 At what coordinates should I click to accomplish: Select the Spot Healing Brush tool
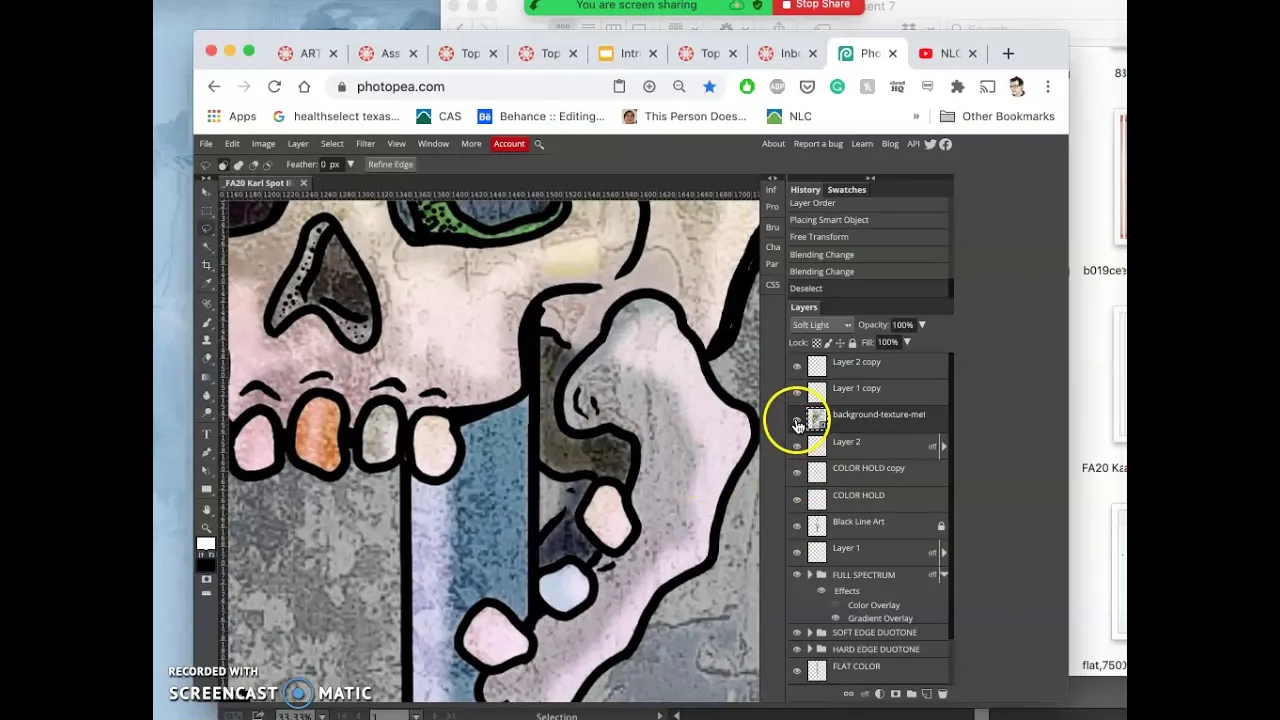207,304
